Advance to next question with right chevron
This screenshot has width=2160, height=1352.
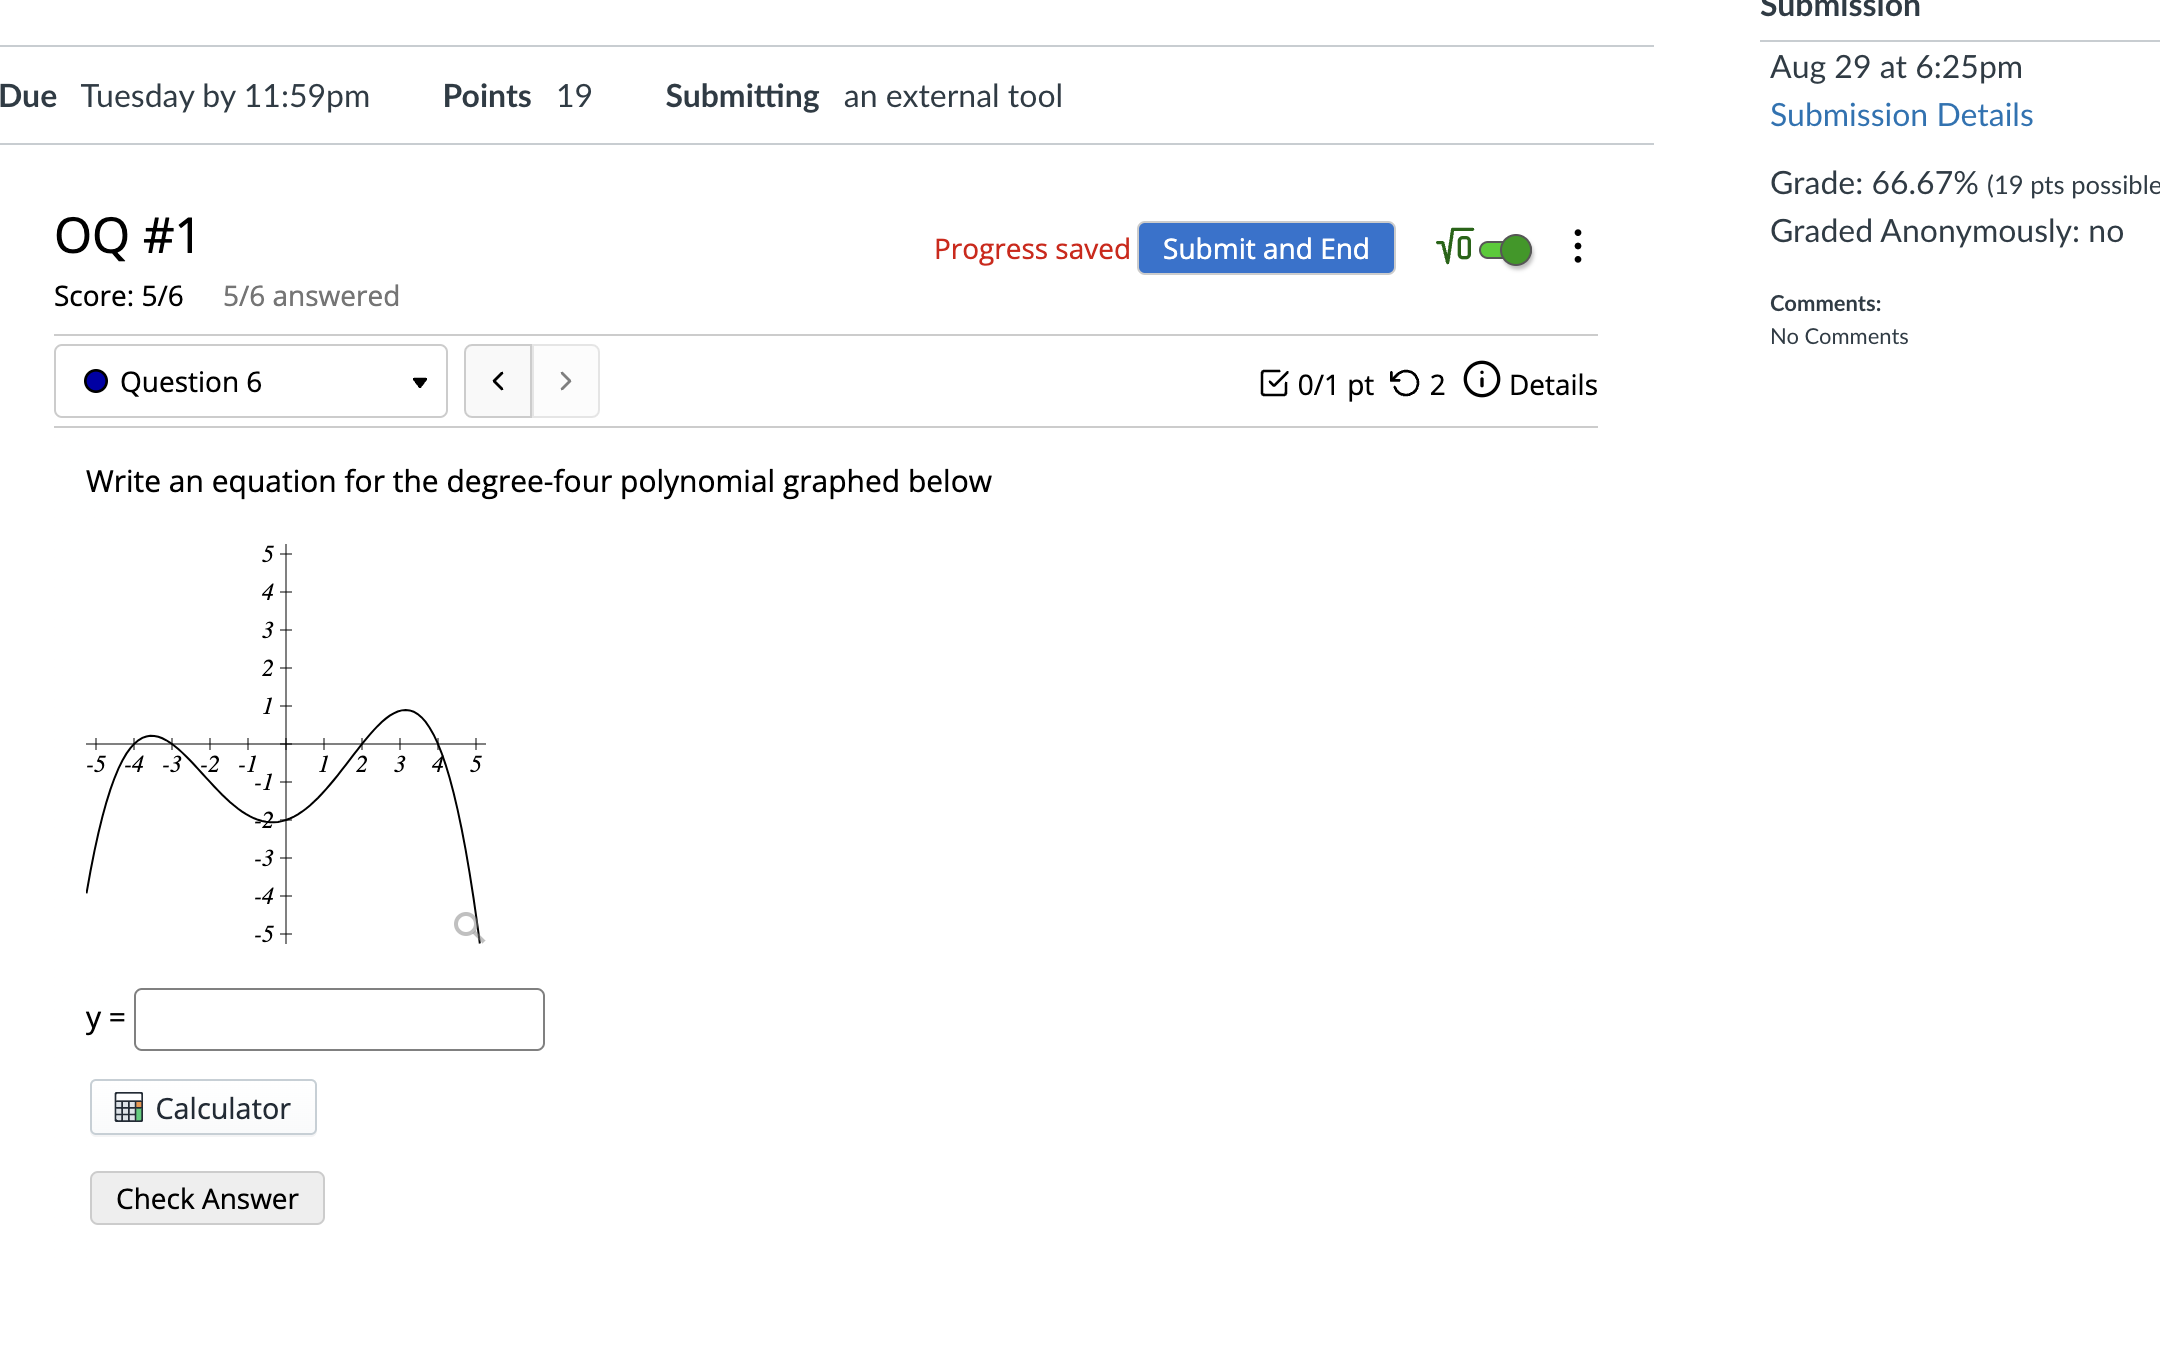565,381
